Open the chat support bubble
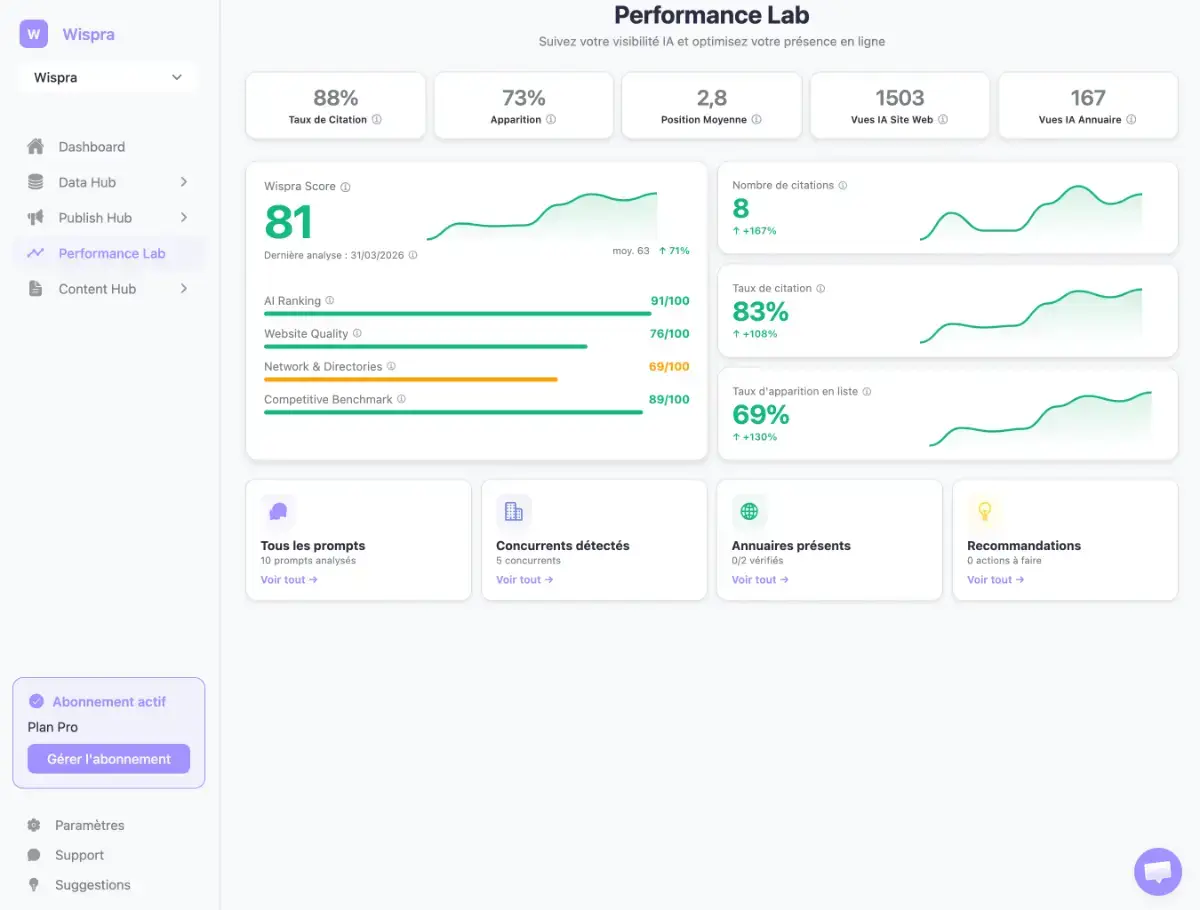This screenshot has width=1200, height=910. [1157, 871]
